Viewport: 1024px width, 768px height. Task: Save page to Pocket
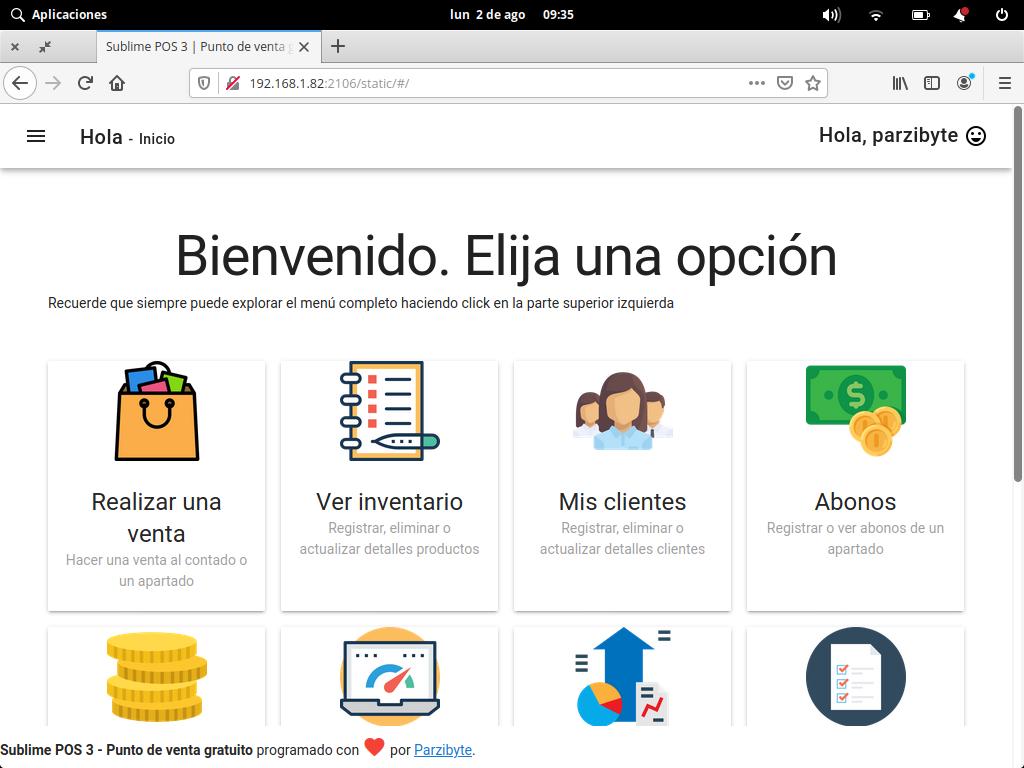[x=785, y=83]
